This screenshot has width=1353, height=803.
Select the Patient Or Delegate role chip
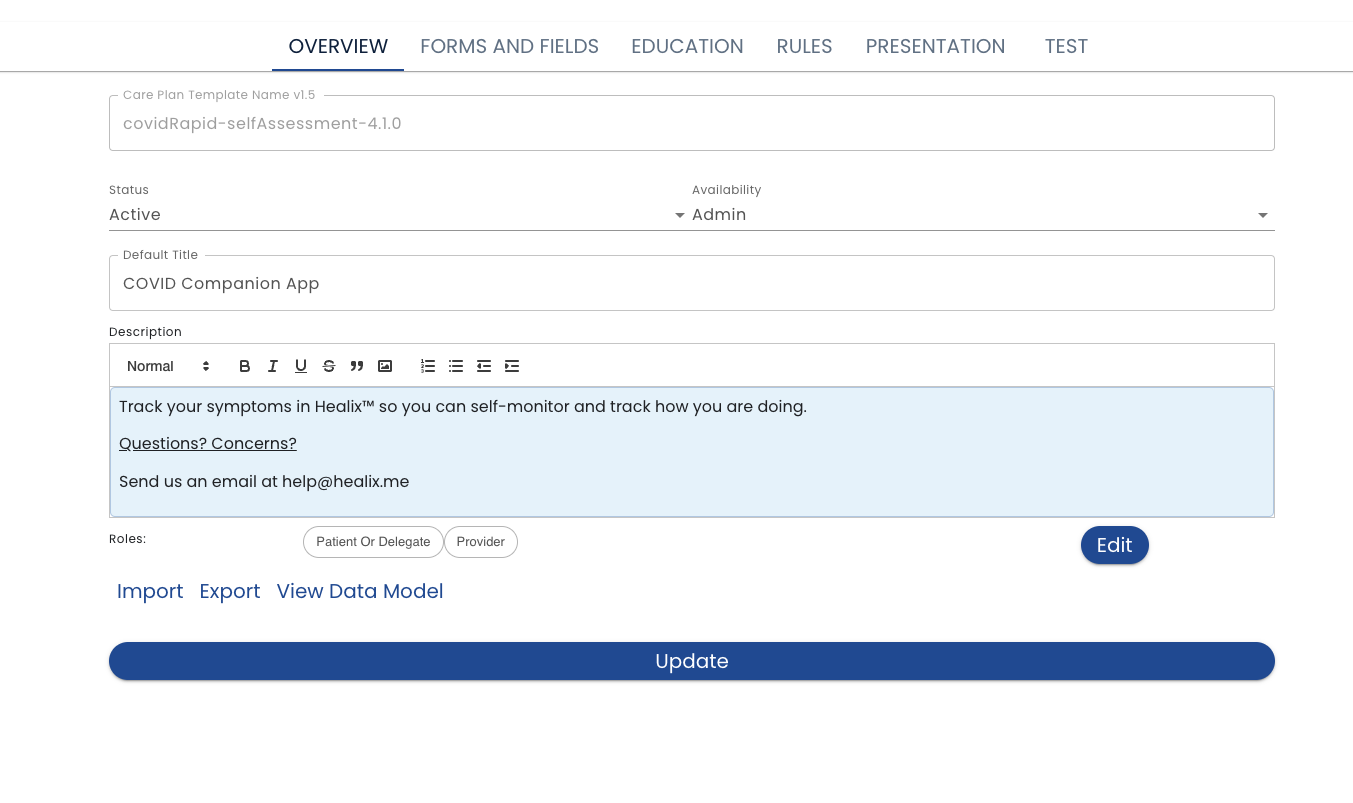[x=373, y=542]
